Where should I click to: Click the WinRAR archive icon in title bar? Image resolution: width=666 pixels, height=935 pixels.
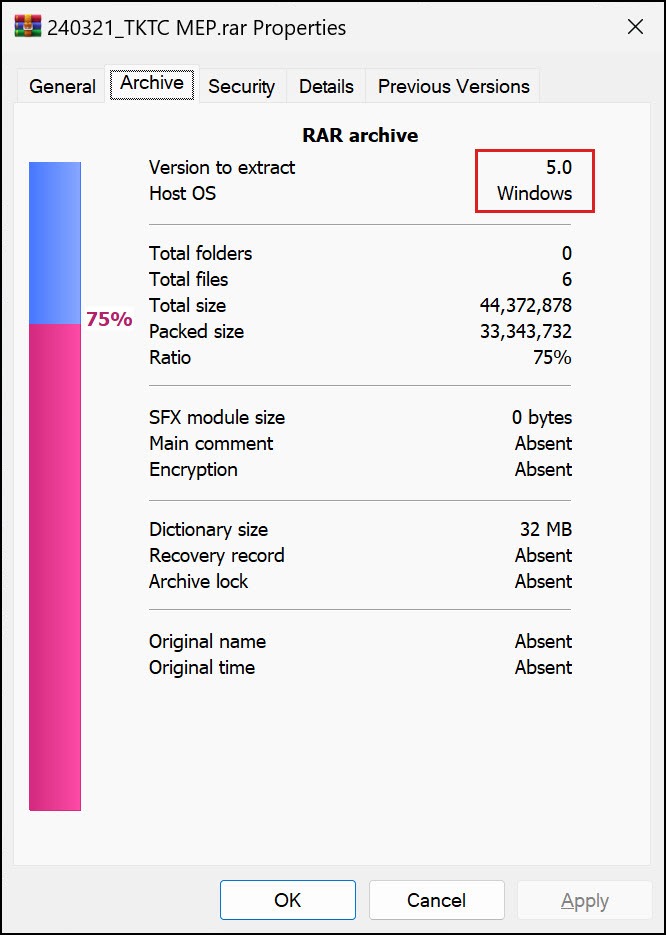coord(27,27)
